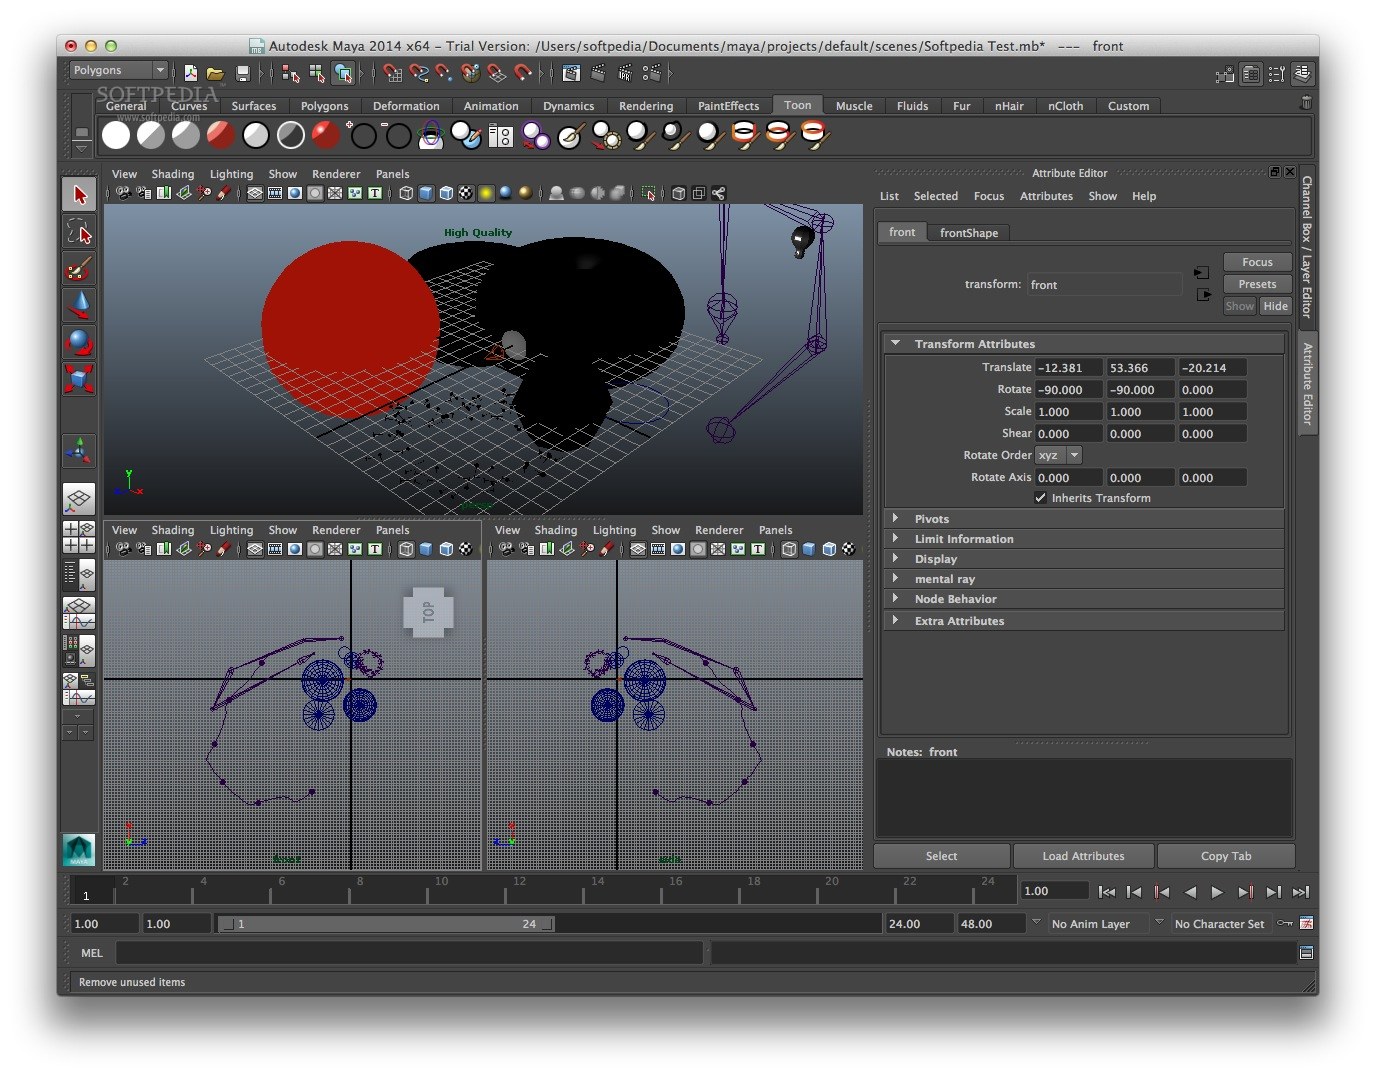Open the Polygons menu set dropdown
Image resolution: width=1376 pixels, height=1075 pixels.
118,70
